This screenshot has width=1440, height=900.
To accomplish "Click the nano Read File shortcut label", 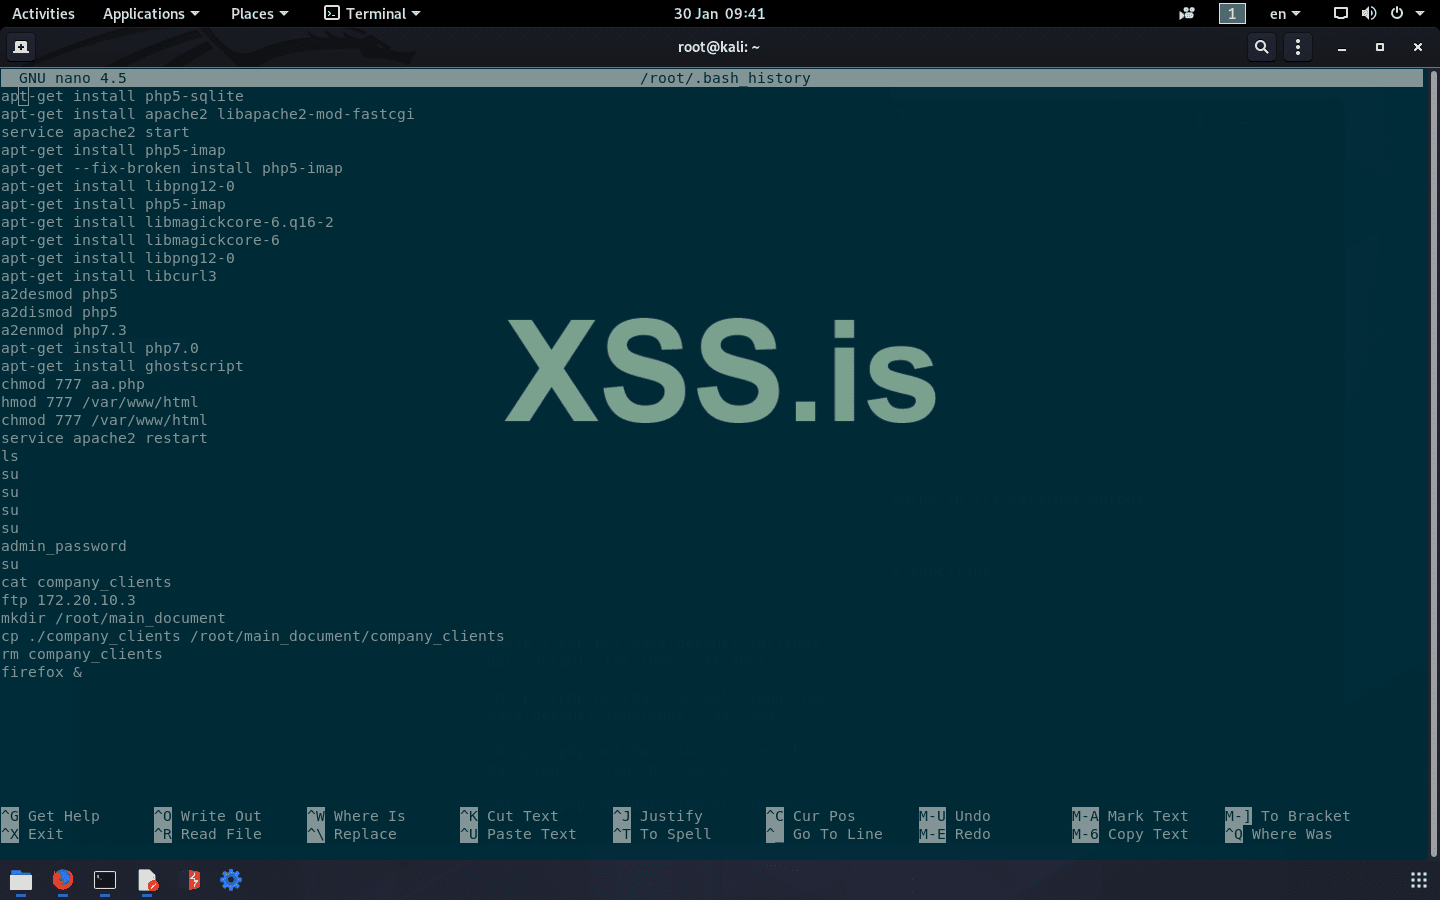I will (x=221, y=834).
